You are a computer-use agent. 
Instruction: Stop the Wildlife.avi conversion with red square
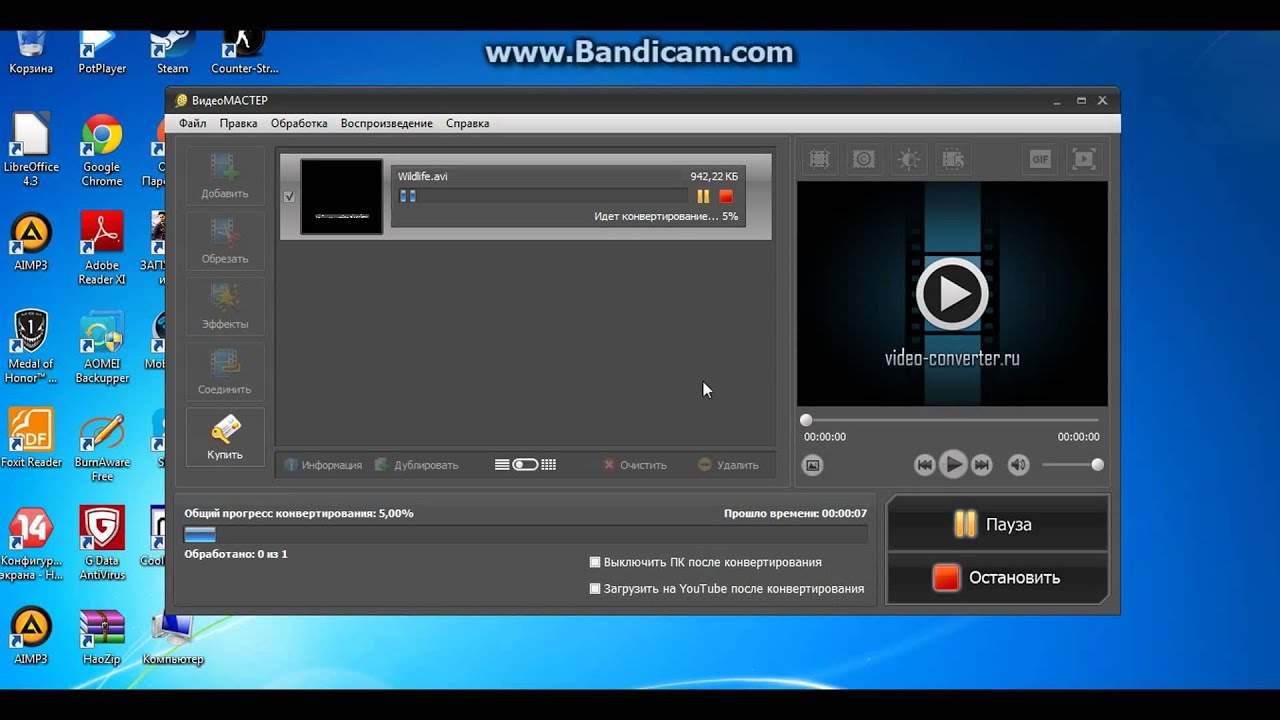[726, 197]
